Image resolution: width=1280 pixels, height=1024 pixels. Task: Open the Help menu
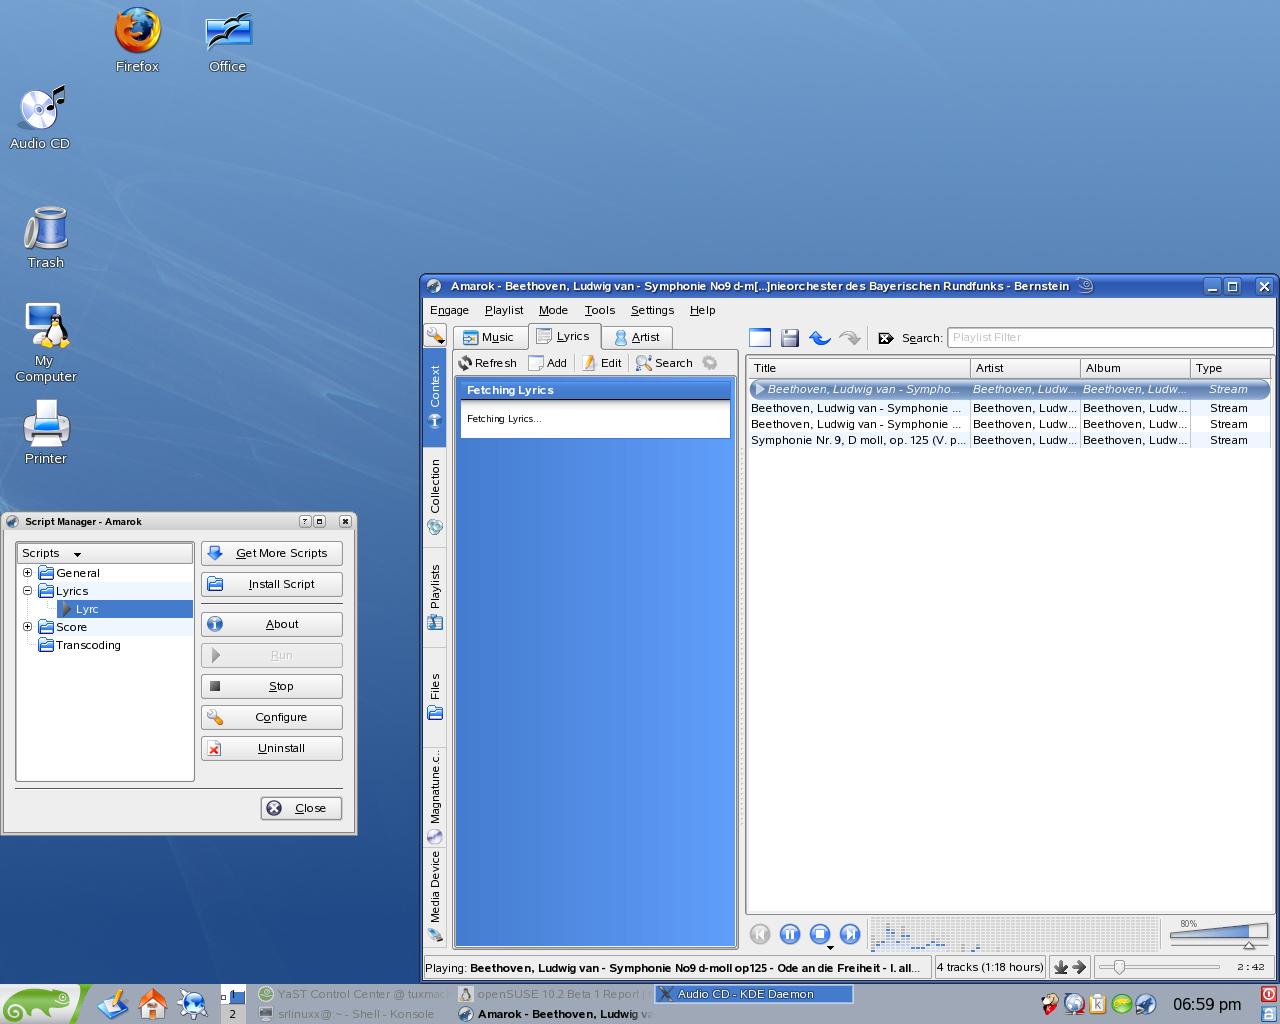703,310
